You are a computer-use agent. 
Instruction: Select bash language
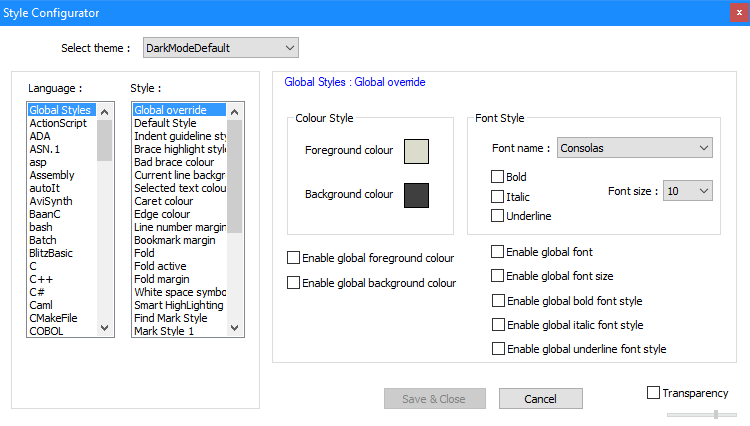click(62, 227)
